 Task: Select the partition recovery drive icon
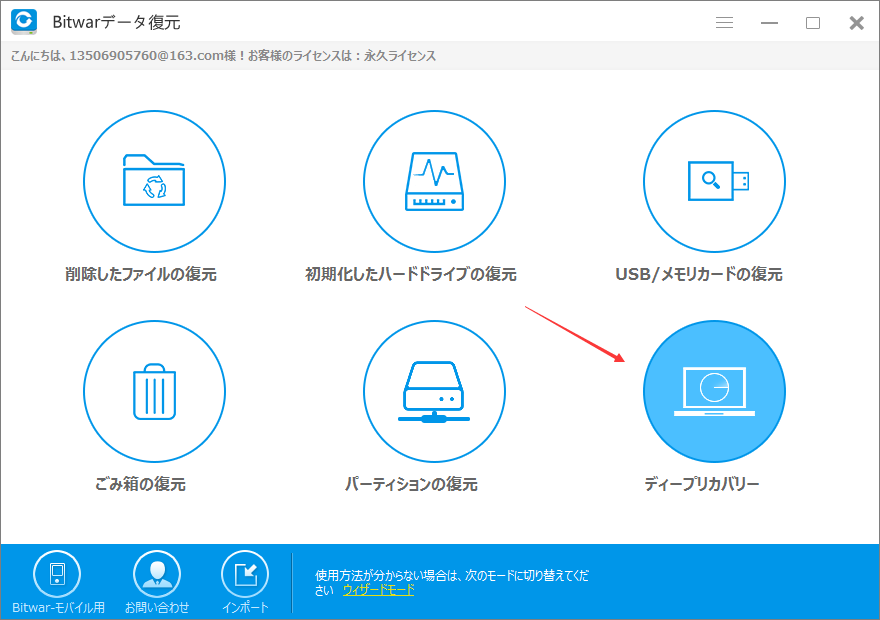tap(434, 392)
